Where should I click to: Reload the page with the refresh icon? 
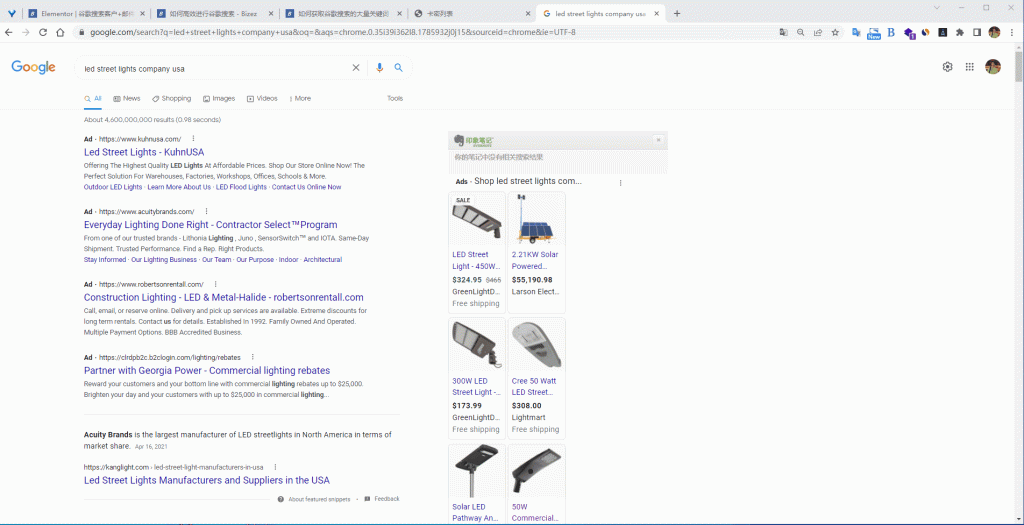coord(43,32)
